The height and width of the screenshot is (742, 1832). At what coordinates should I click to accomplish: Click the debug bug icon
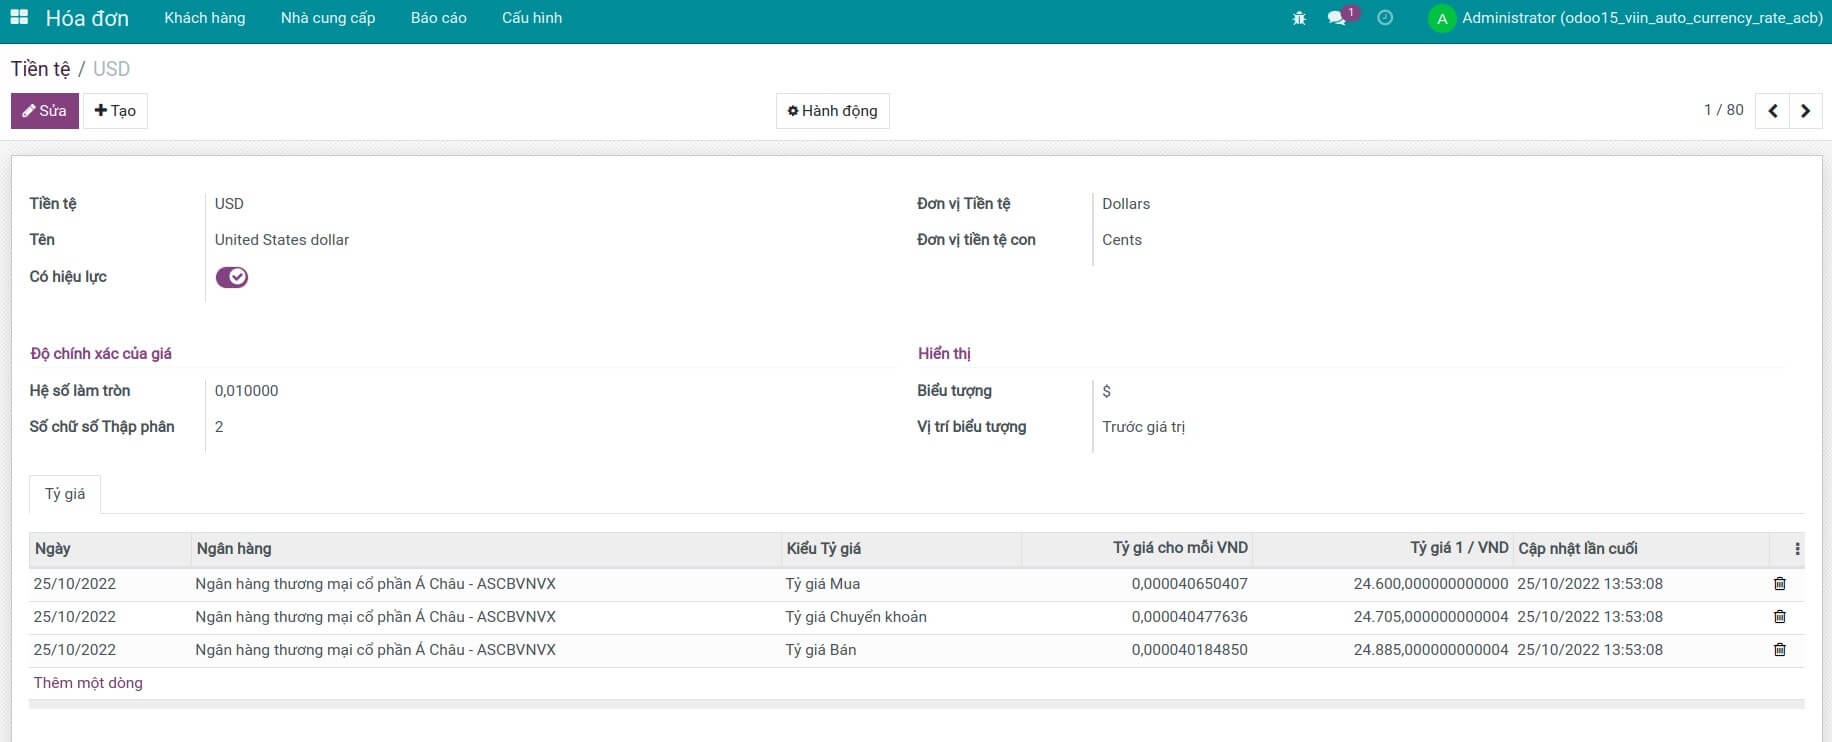(x=1299, y=18)
